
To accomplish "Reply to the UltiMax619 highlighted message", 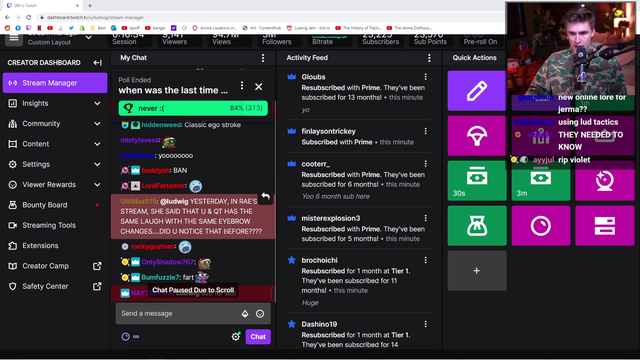I will click(266, 197).
